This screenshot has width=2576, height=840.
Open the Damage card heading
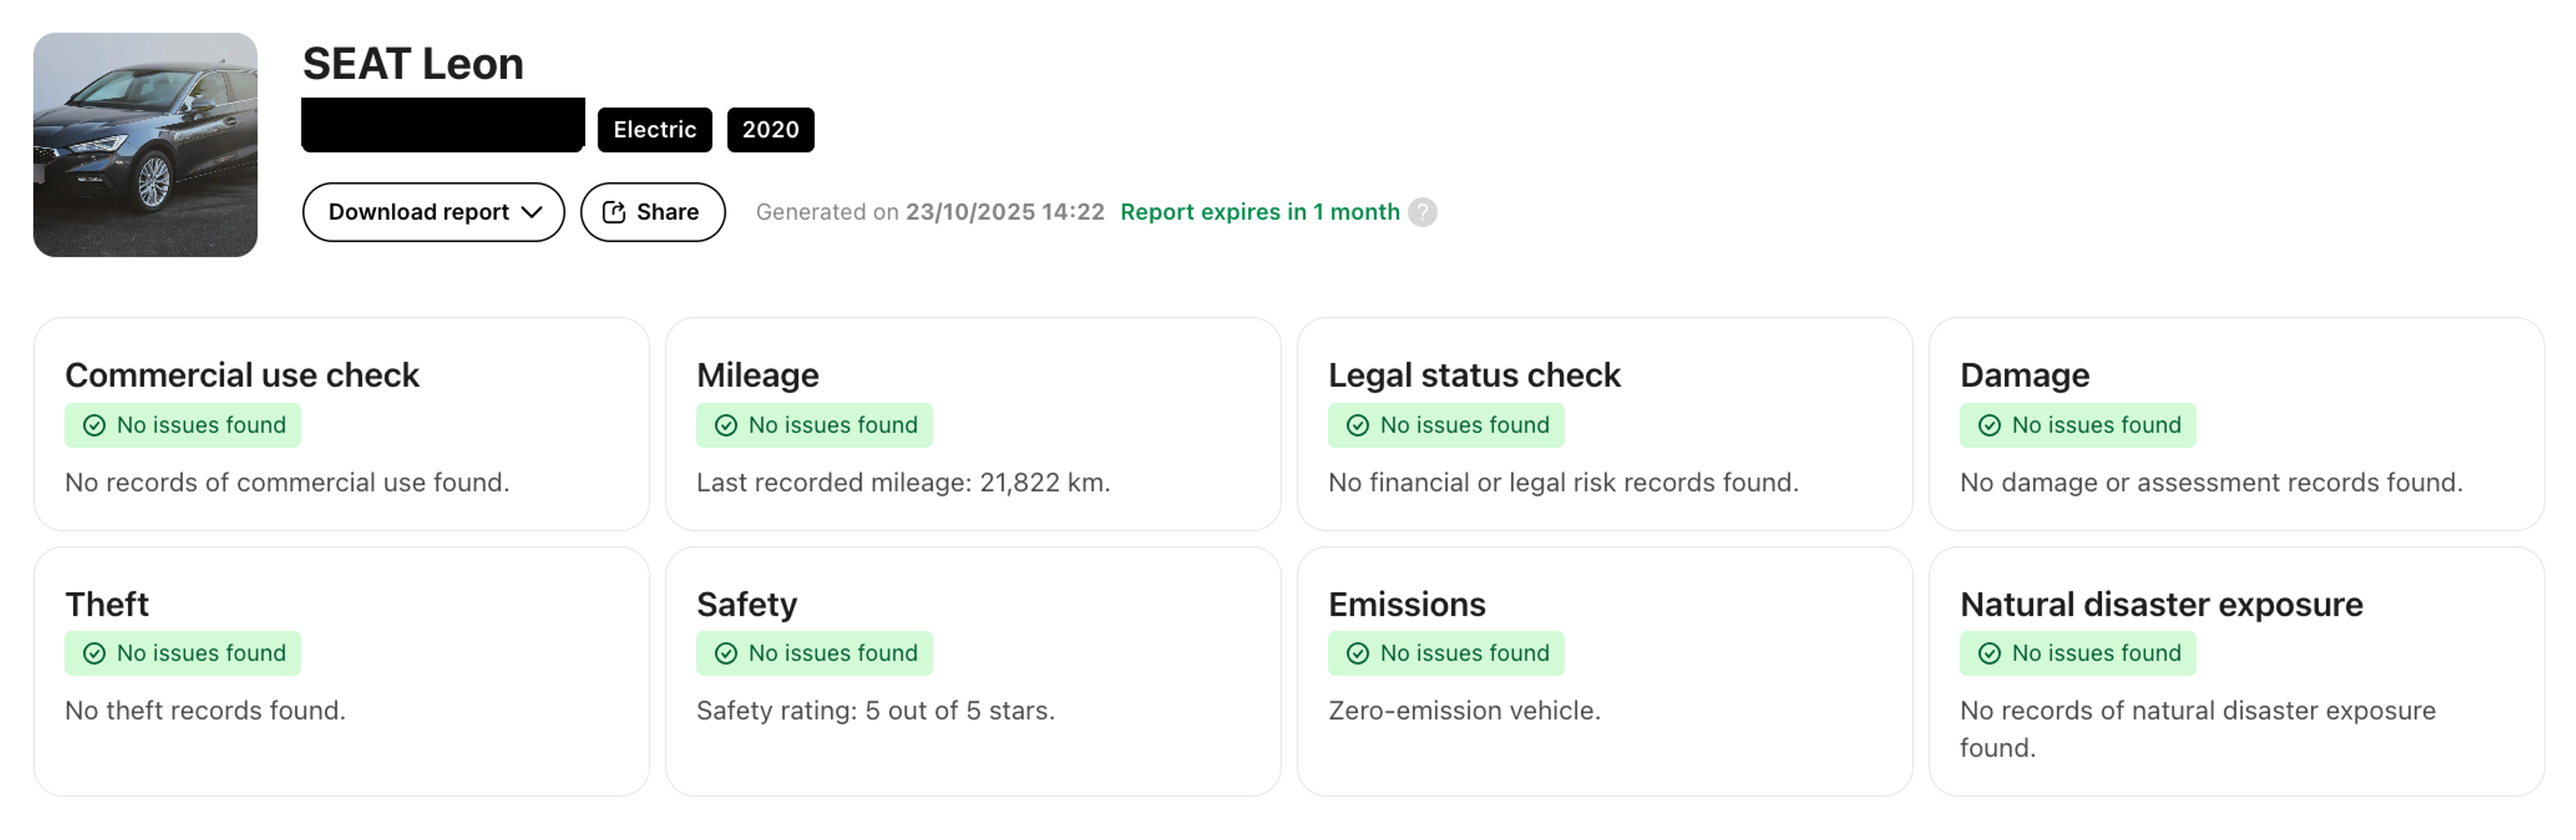tap(2025, 375)
